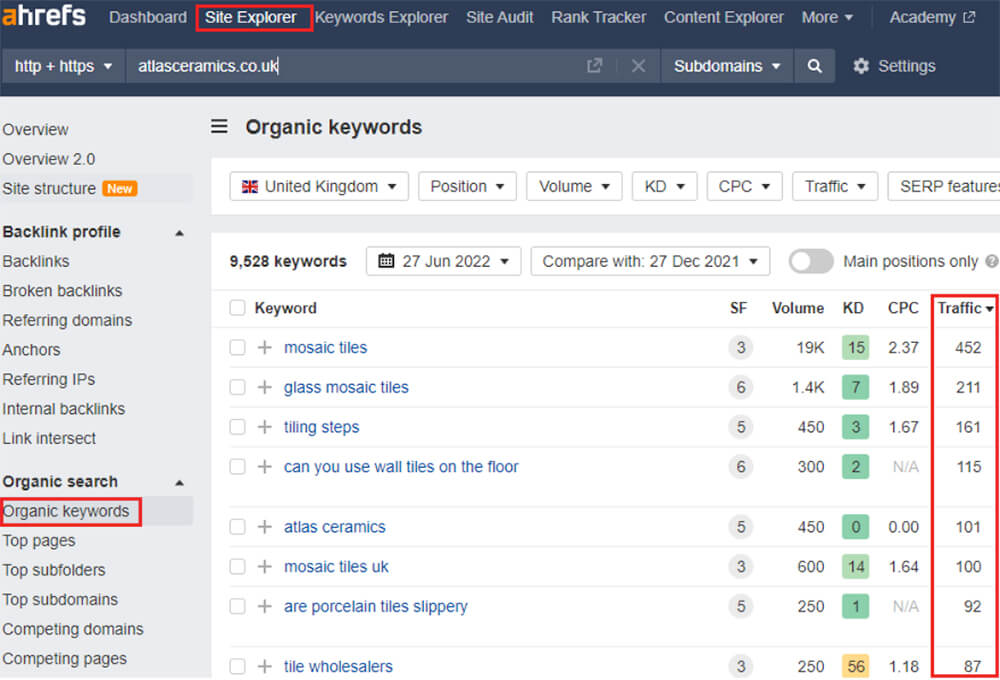1000x680 pixels.
Task: Toggle the hamburger sidebar menu
Action: tap(219, 126)
